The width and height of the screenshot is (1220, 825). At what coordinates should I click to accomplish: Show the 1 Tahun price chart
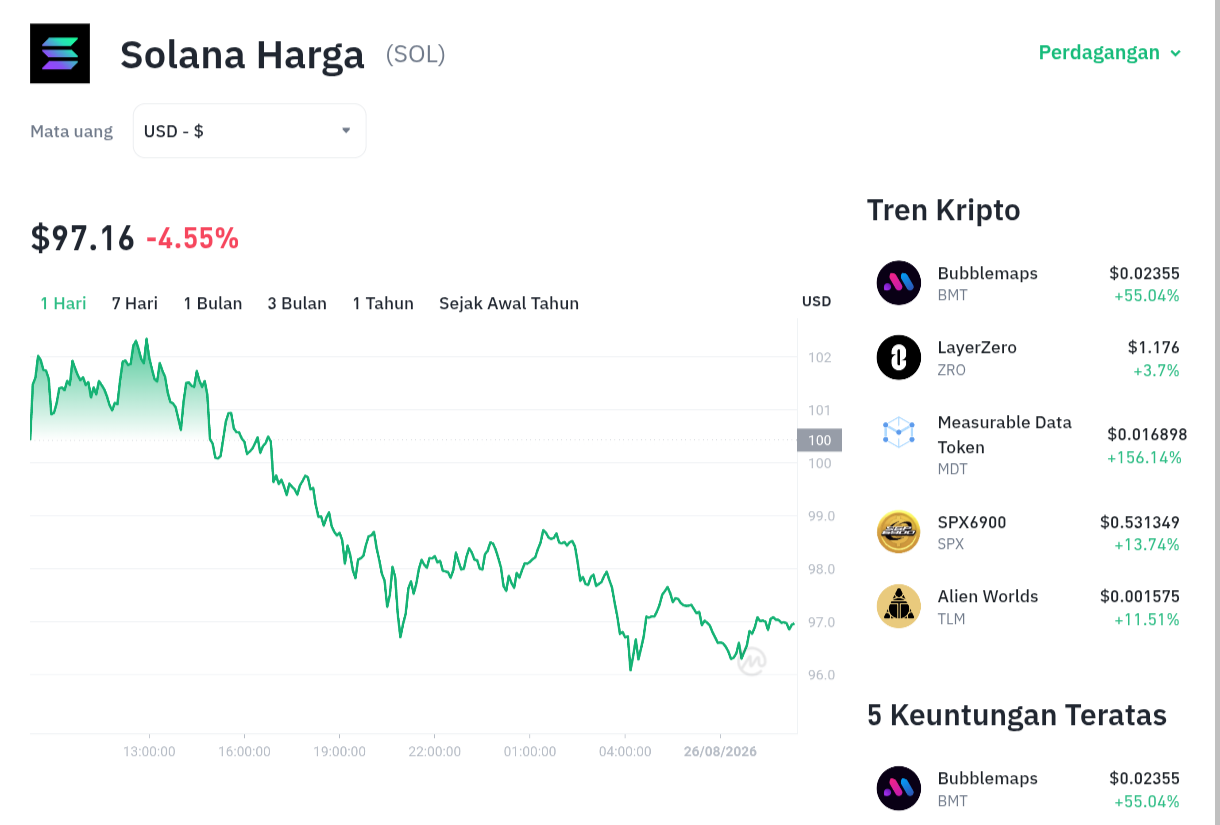tap(383, 303)
